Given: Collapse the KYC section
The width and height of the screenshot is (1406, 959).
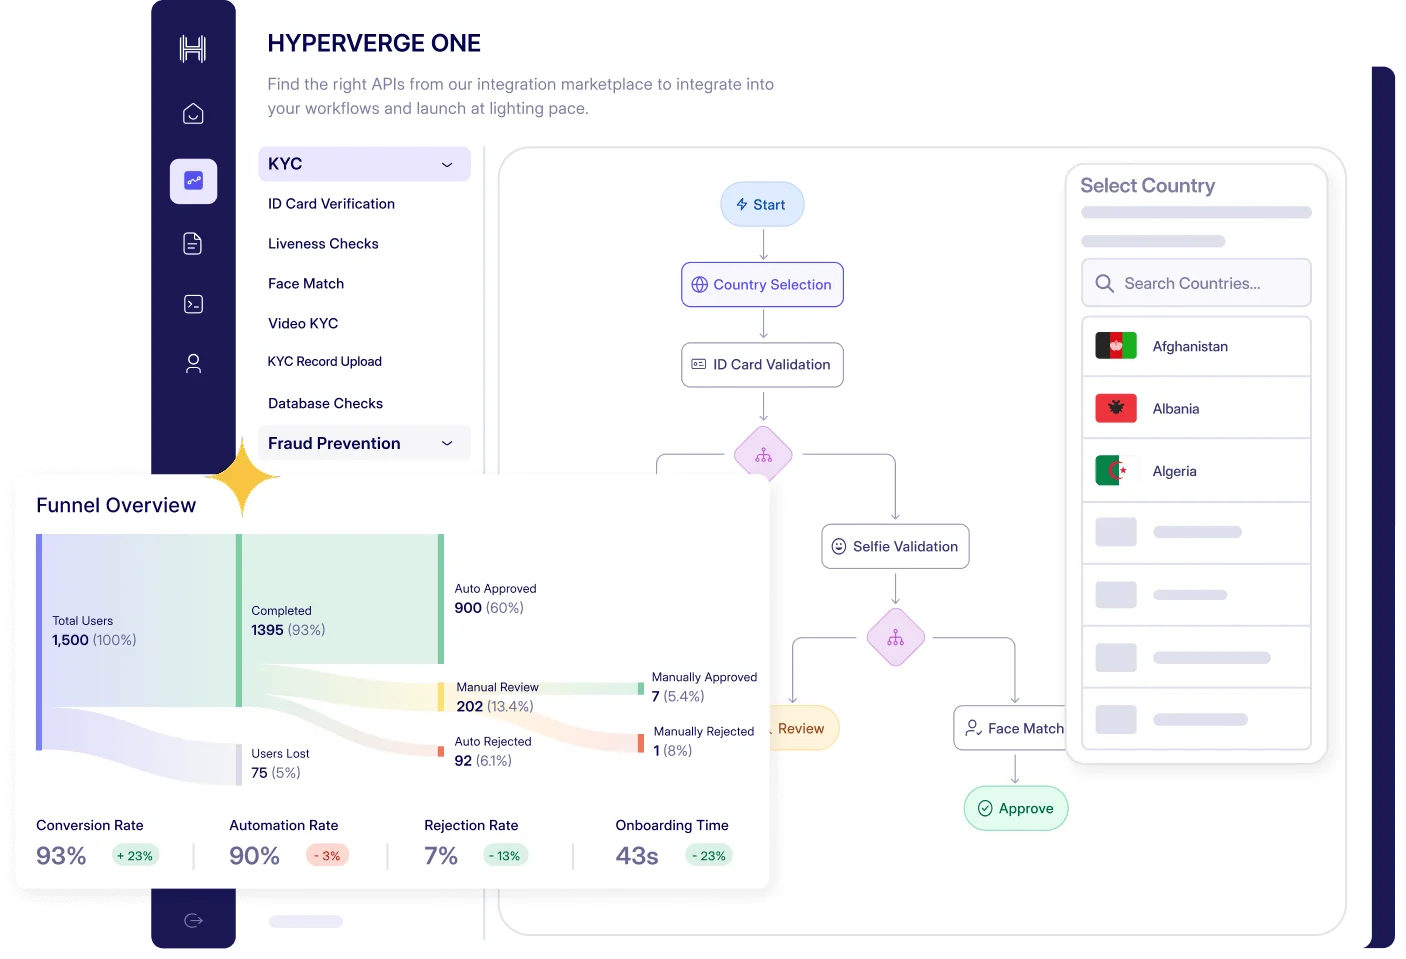Looking at the screenshot, I should click(447, 163).
